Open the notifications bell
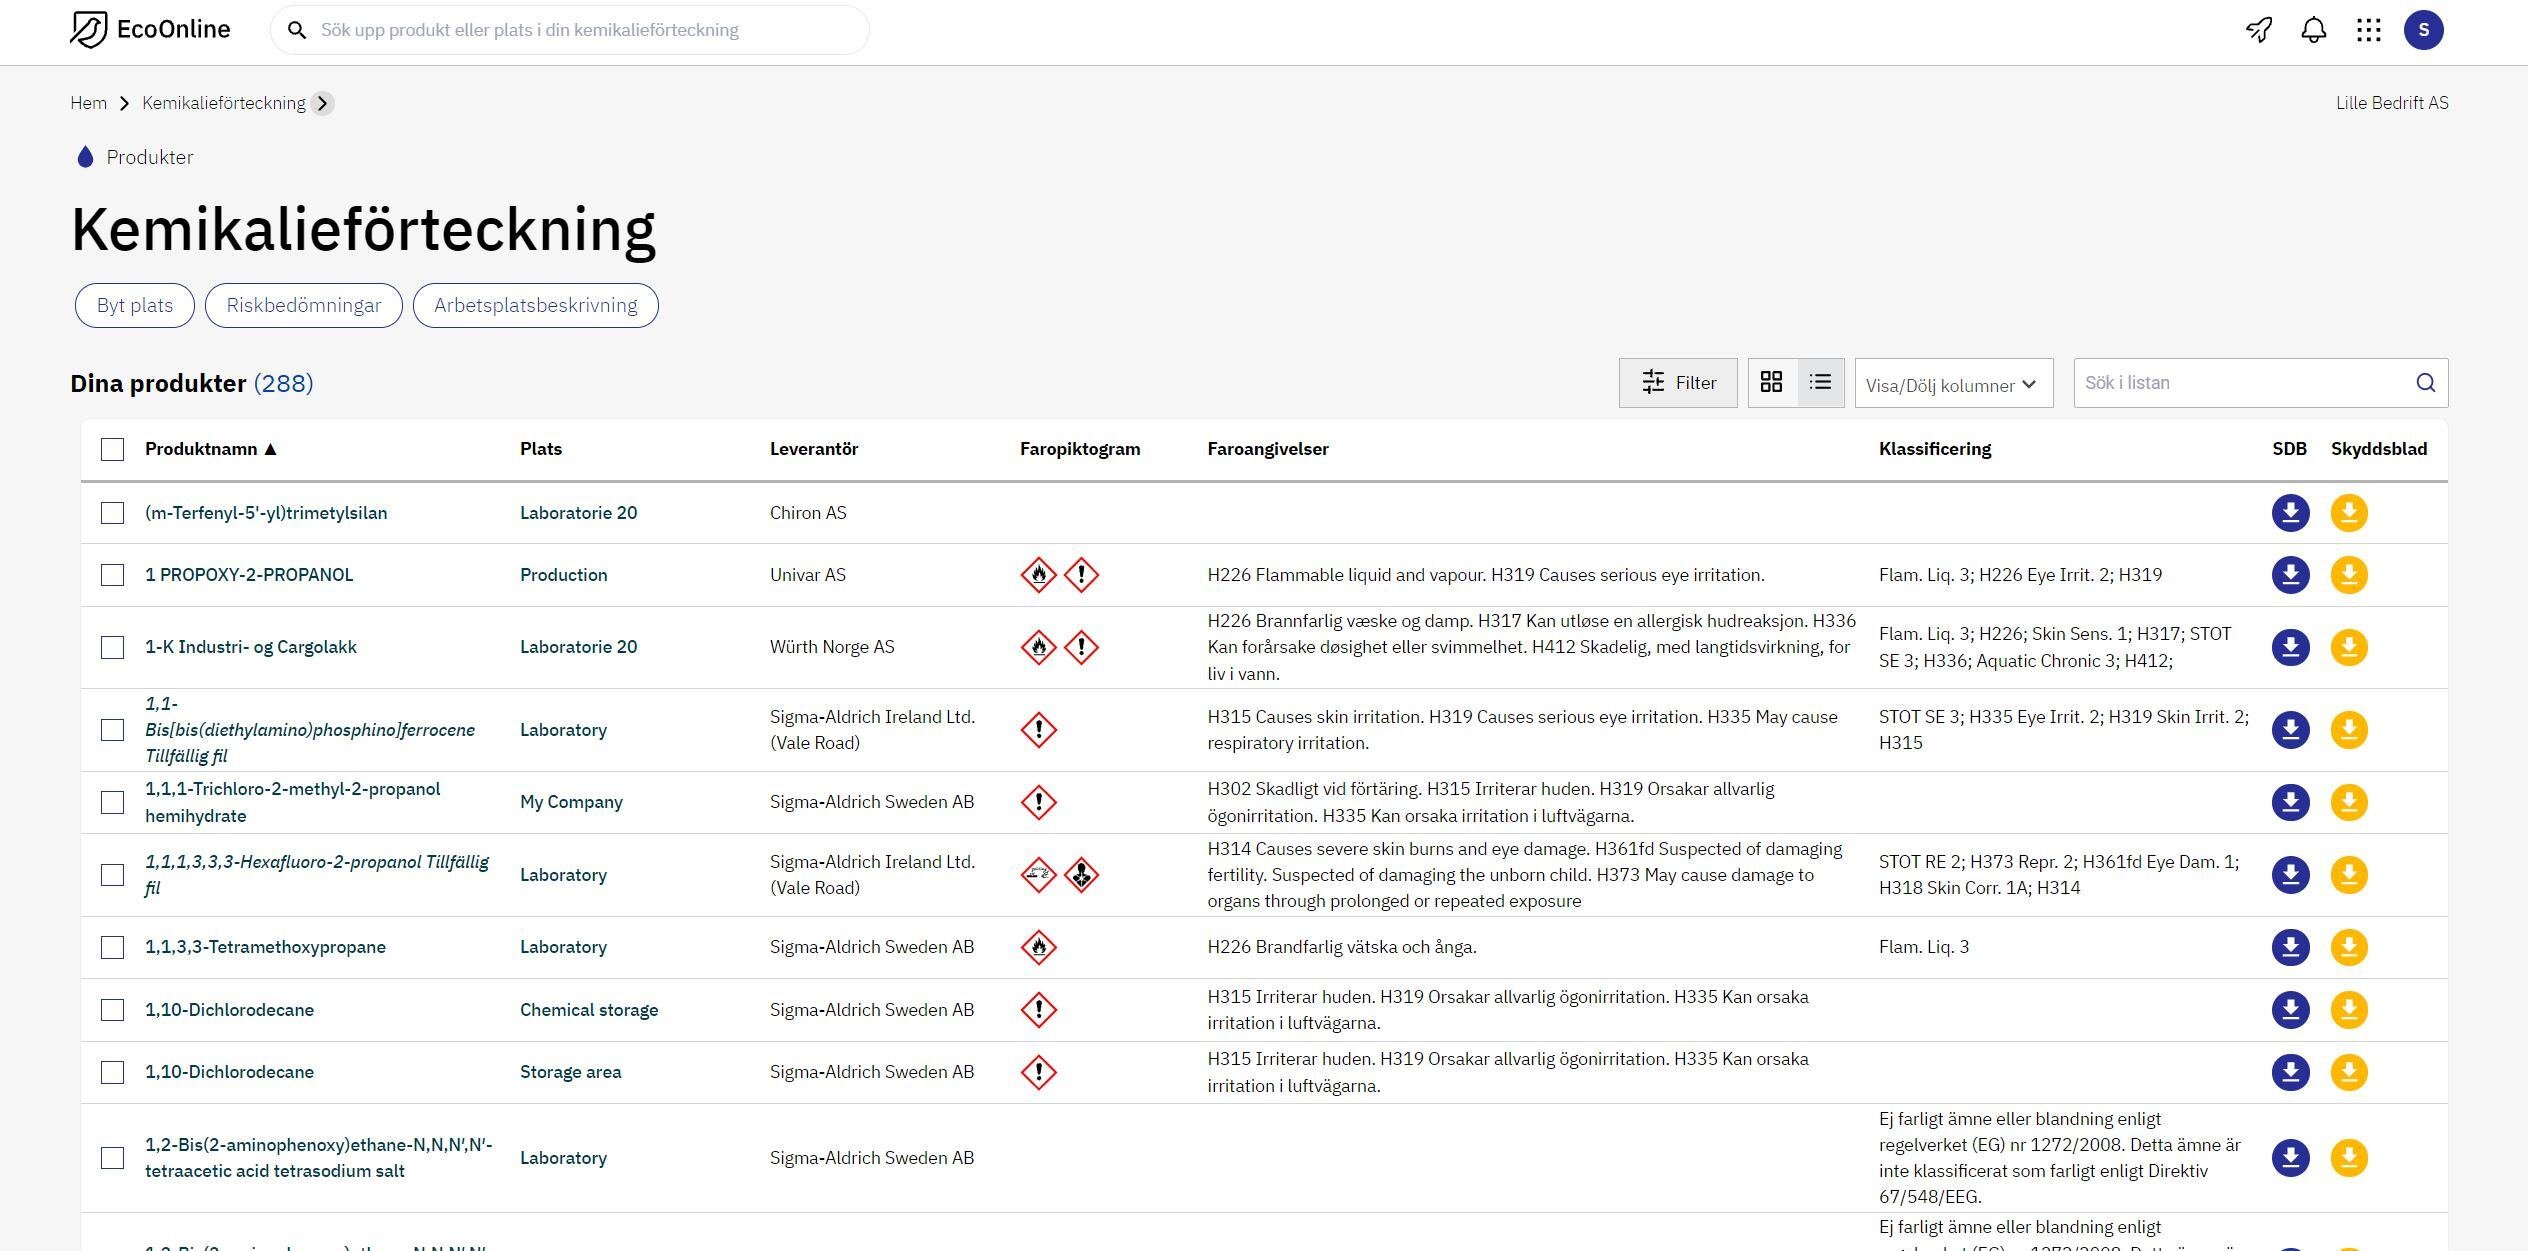The image size is (2528, 1251). [x=2314, y=30]
